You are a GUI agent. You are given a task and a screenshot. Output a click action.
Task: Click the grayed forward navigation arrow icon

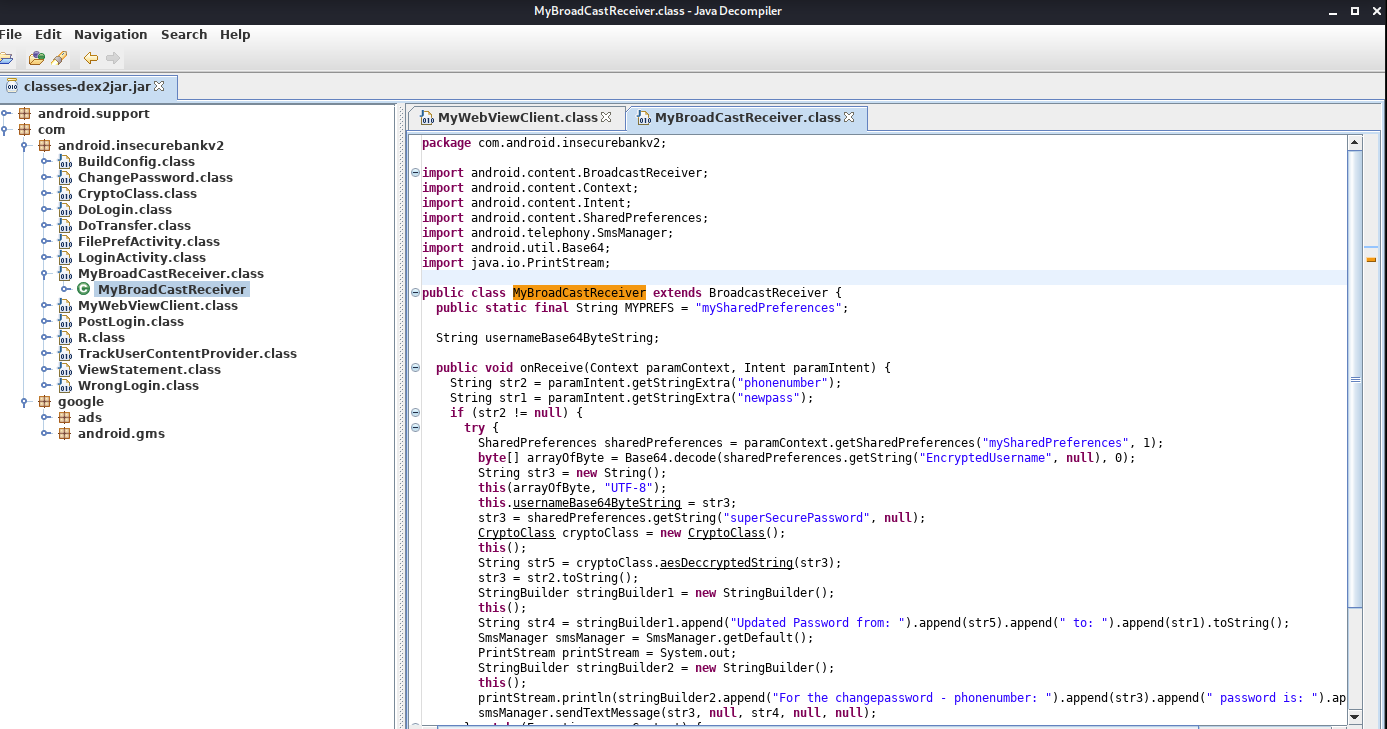[111, 58]
